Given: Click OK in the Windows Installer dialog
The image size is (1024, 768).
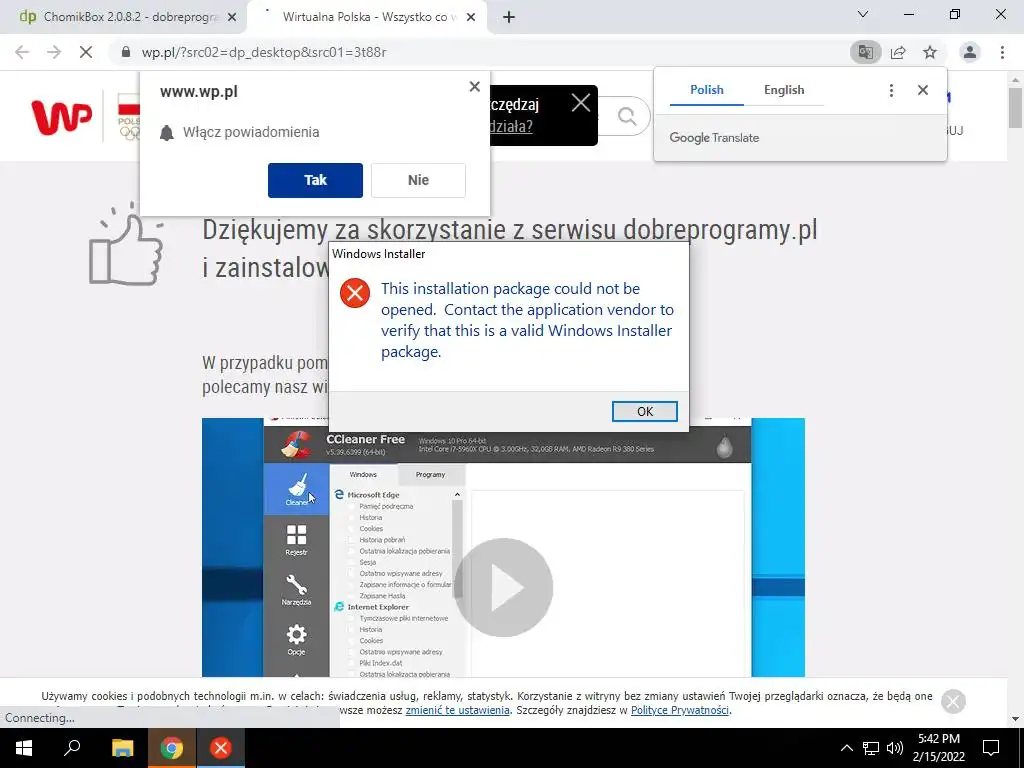Looking at the screenshot, I should (x=645, y=411).
